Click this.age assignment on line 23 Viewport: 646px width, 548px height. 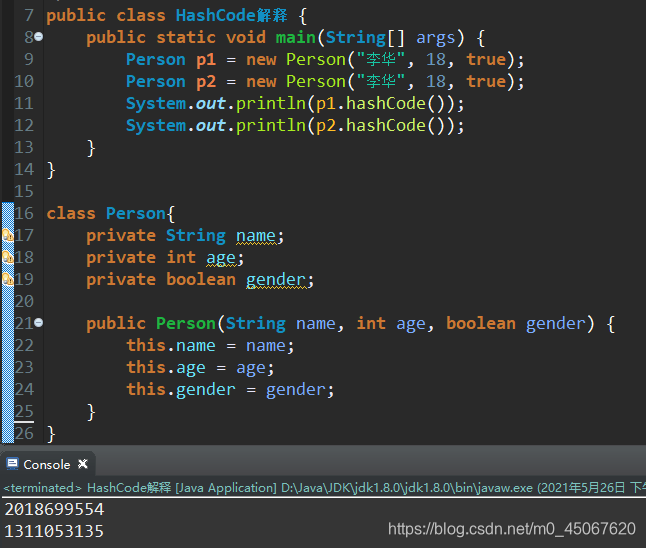[200, 368]
